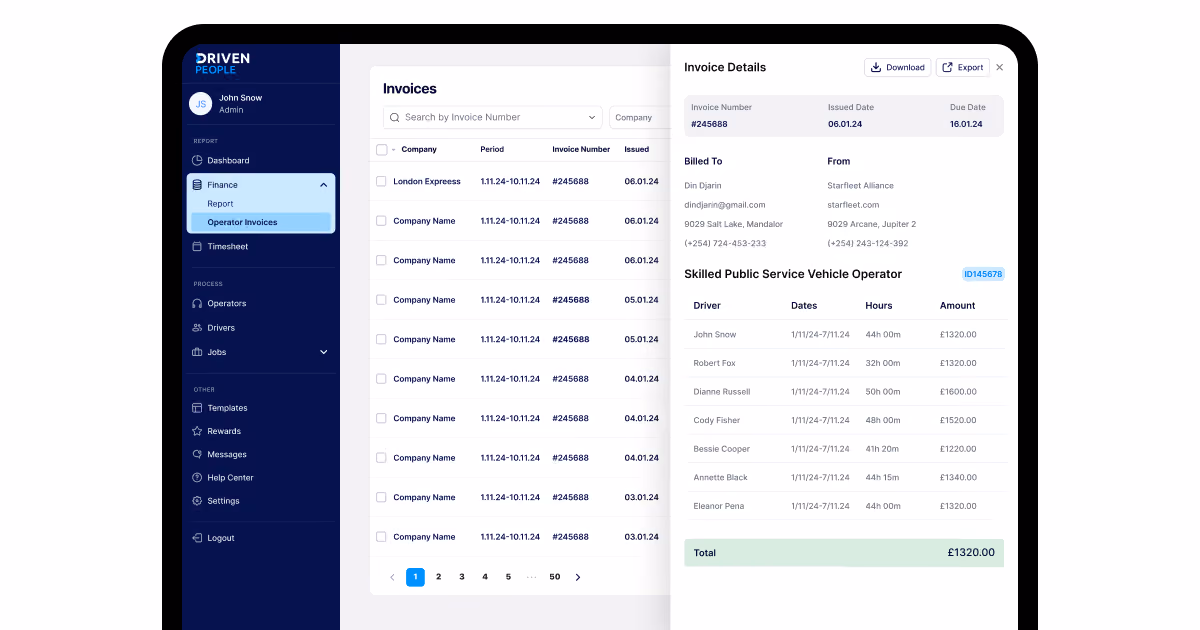1200x630 pixels.
Task: Open the Company filter dropdown
Action: coord(639,117)
